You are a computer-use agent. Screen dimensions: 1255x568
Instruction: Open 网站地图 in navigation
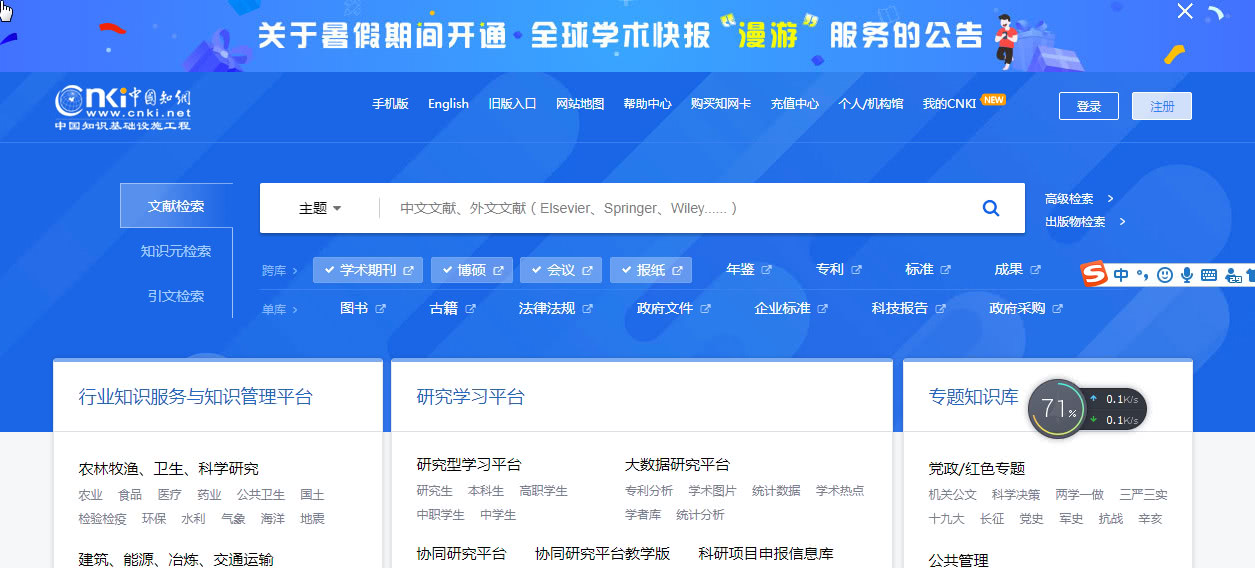click(580, 104)
